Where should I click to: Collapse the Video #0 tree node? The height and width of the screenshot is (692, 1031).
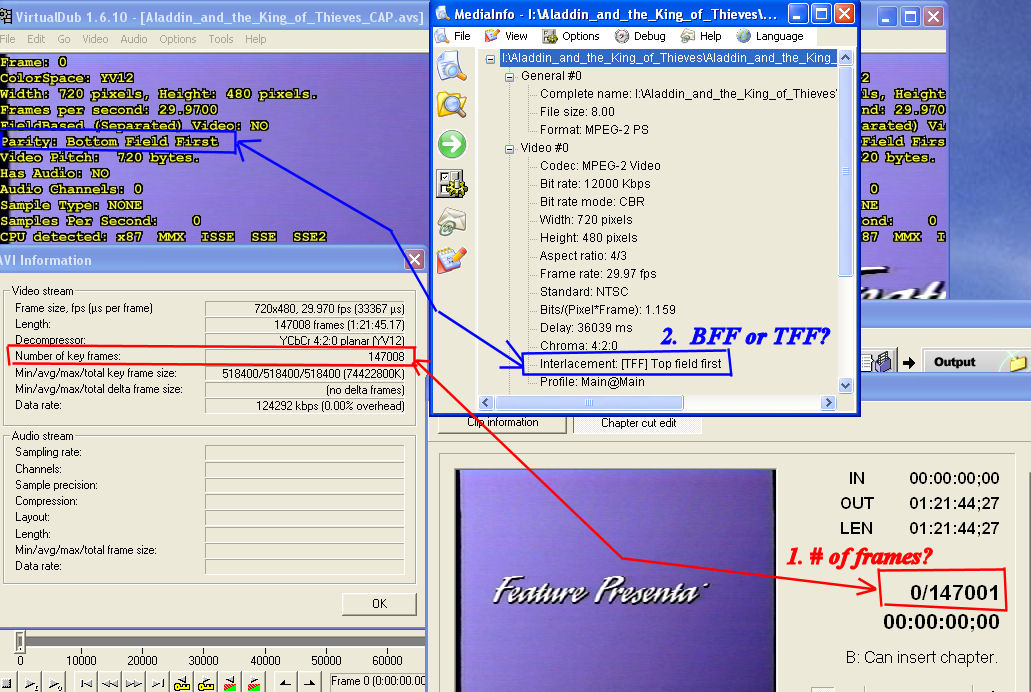point(509,149)
